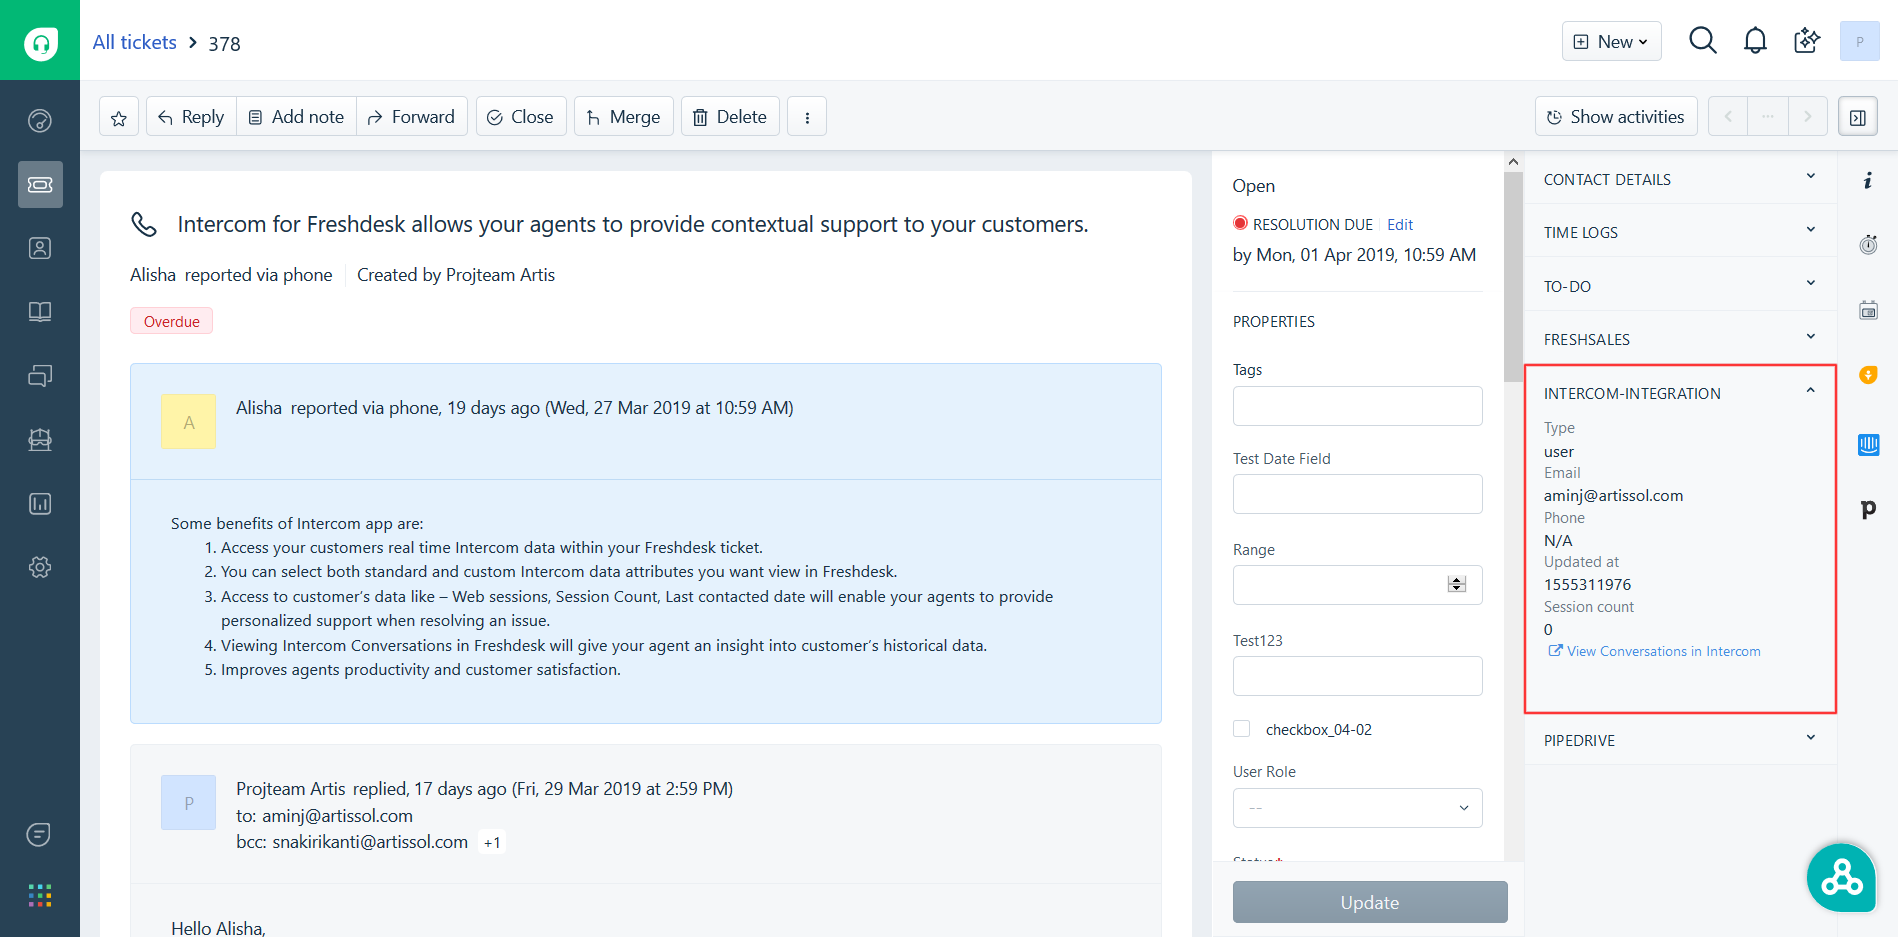Click the Merge button
Viewport: 1898px width, 937px height.
624,117
